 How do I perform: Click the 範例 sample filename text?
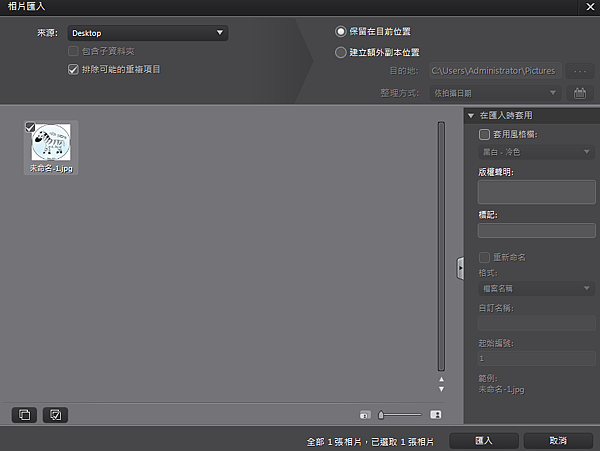tap(501, 389)
